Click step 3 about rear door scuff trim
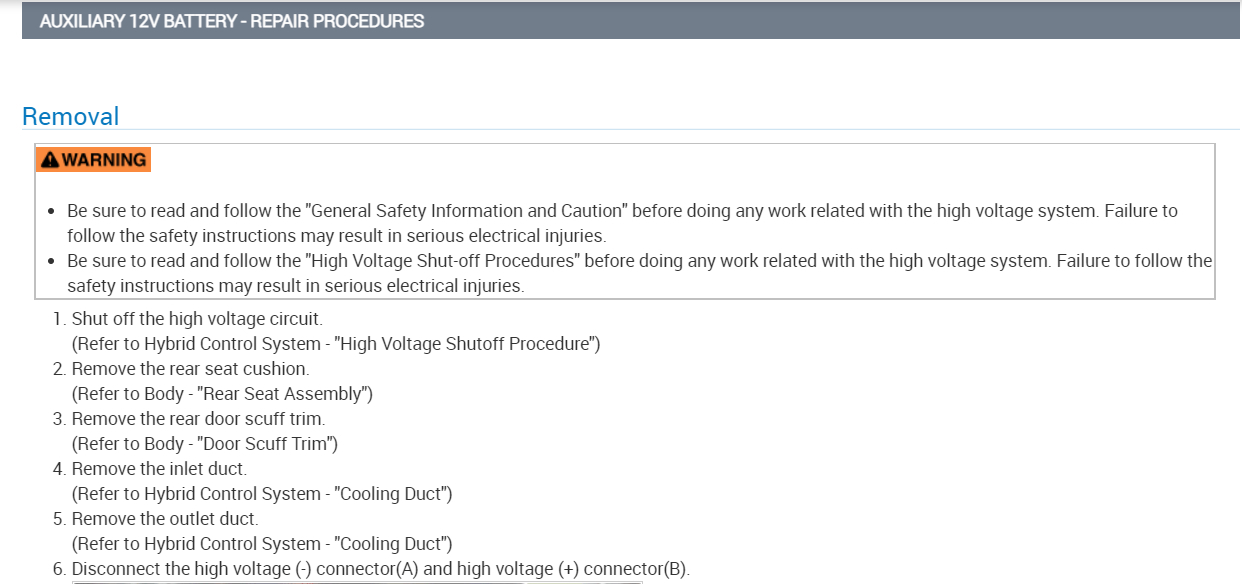 coord(198,419)
